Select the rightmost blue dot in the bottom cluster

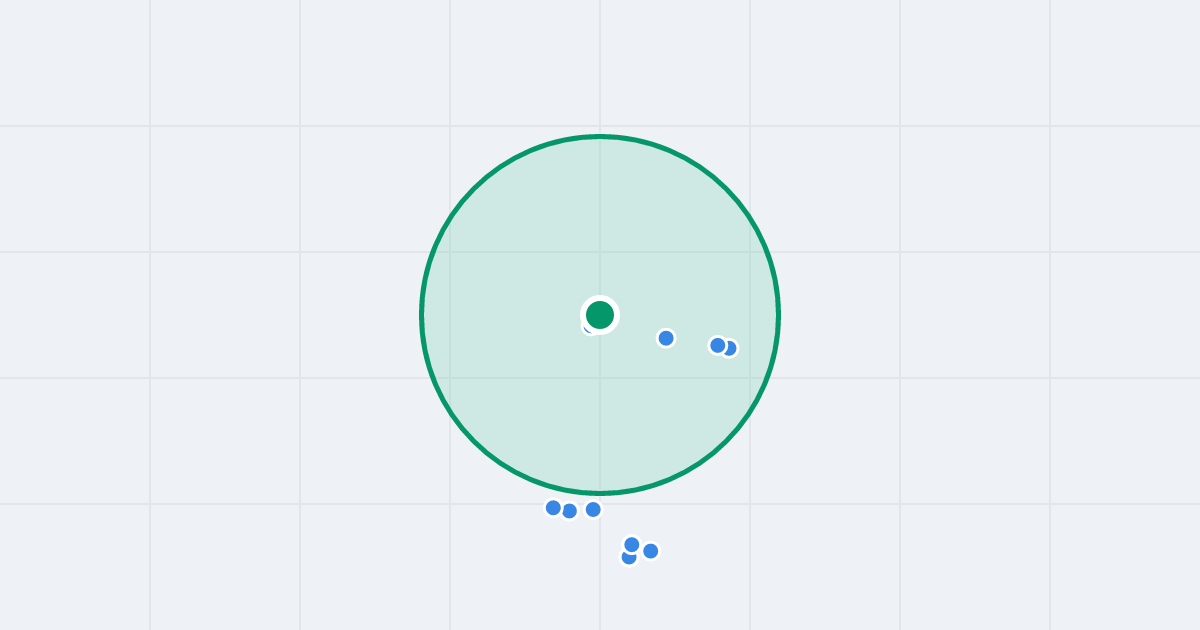650,551
